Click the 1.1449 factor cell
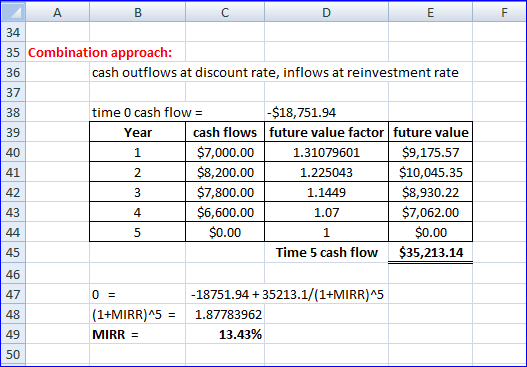 point(326,192)
